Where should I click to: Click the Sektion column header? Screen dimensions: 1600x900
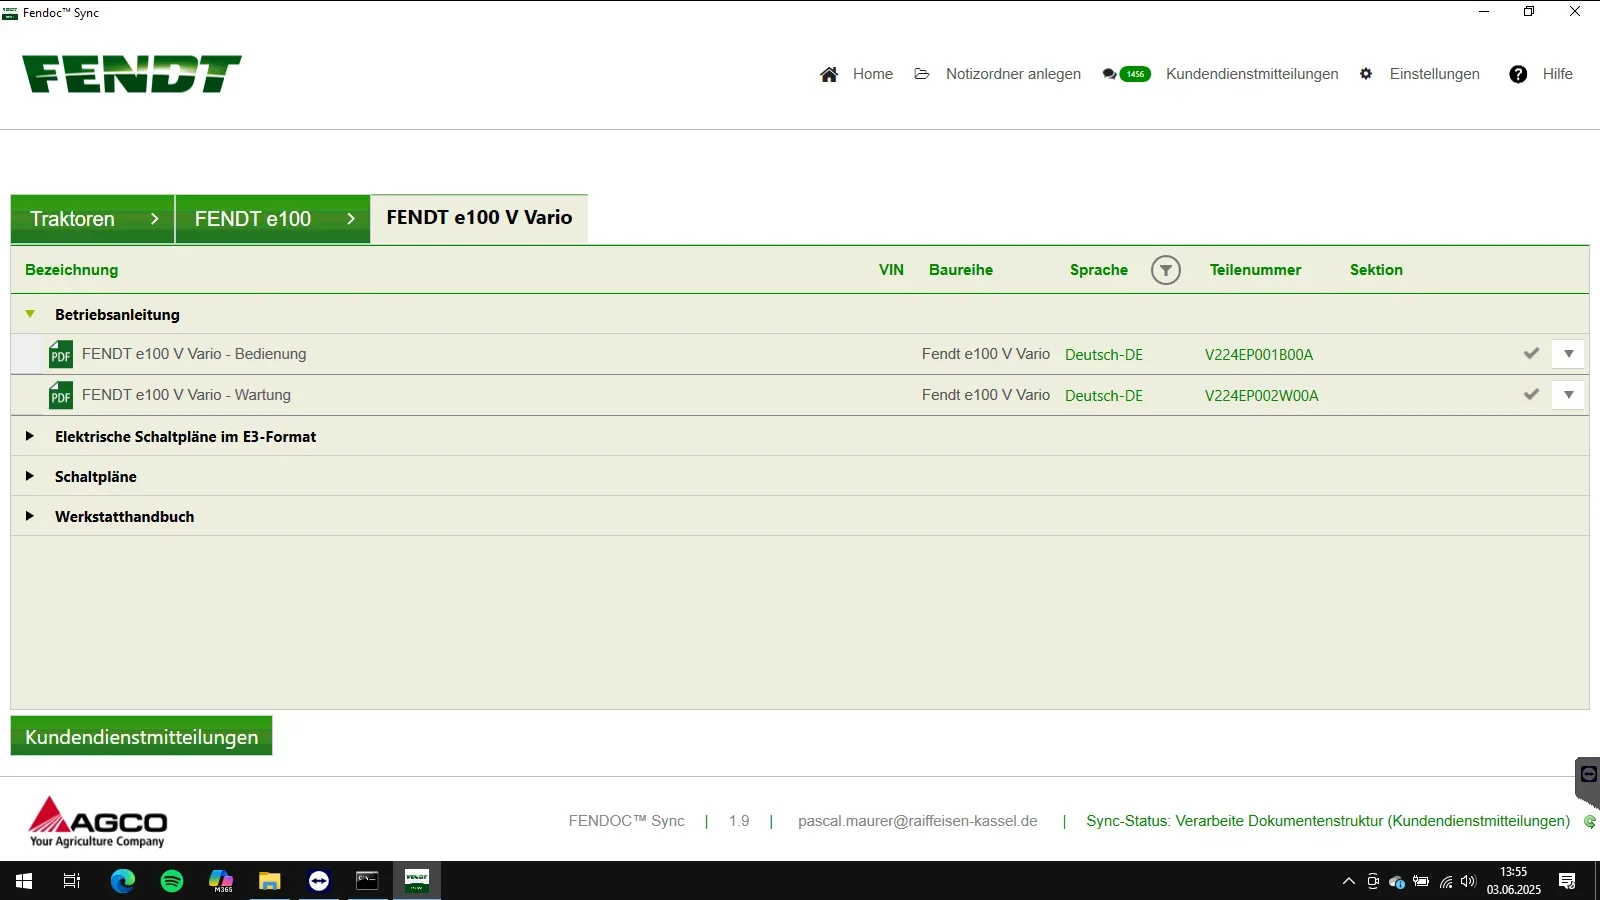1376,270
